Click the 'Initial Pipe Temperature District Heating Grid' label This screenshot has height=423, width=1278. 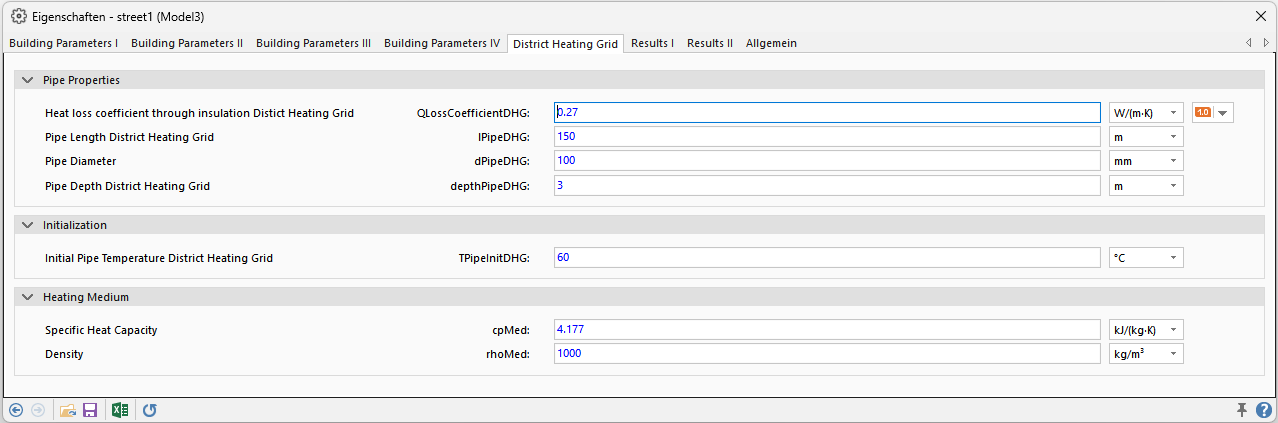pos(159,258)
